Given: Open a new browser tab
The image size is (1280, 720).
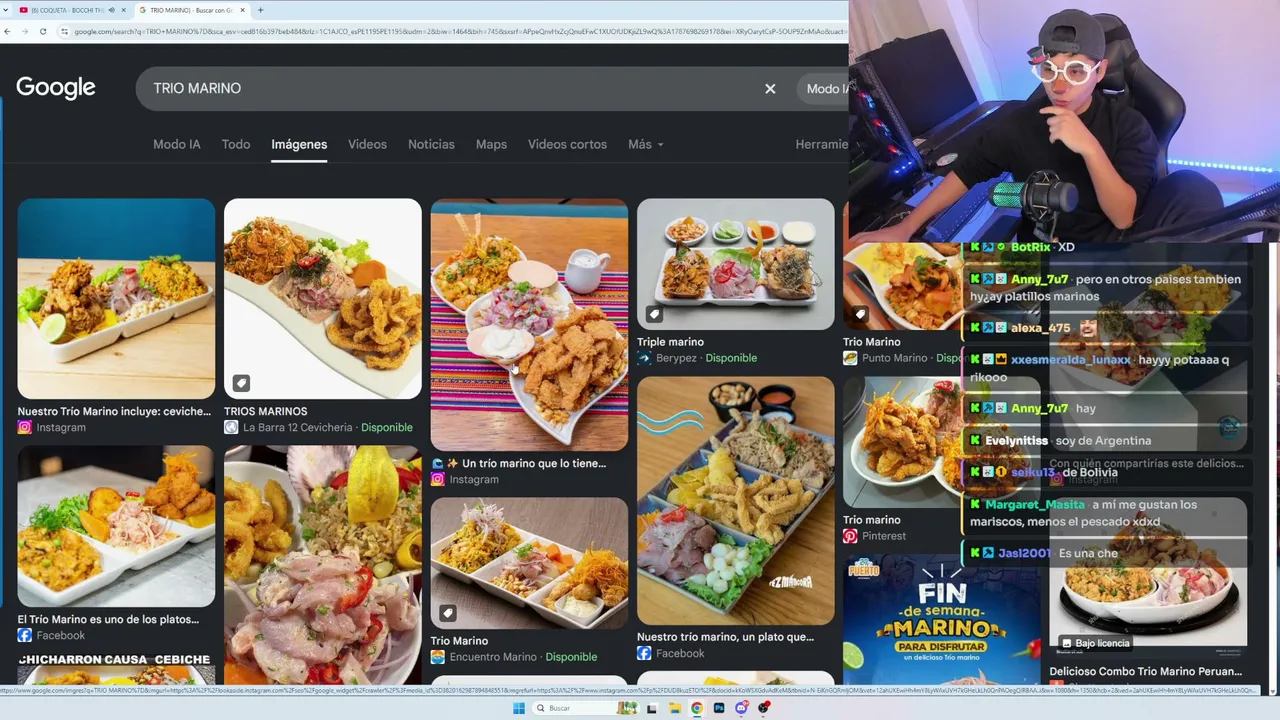Looking at the screenshot, I should click(x=260, y=10).
